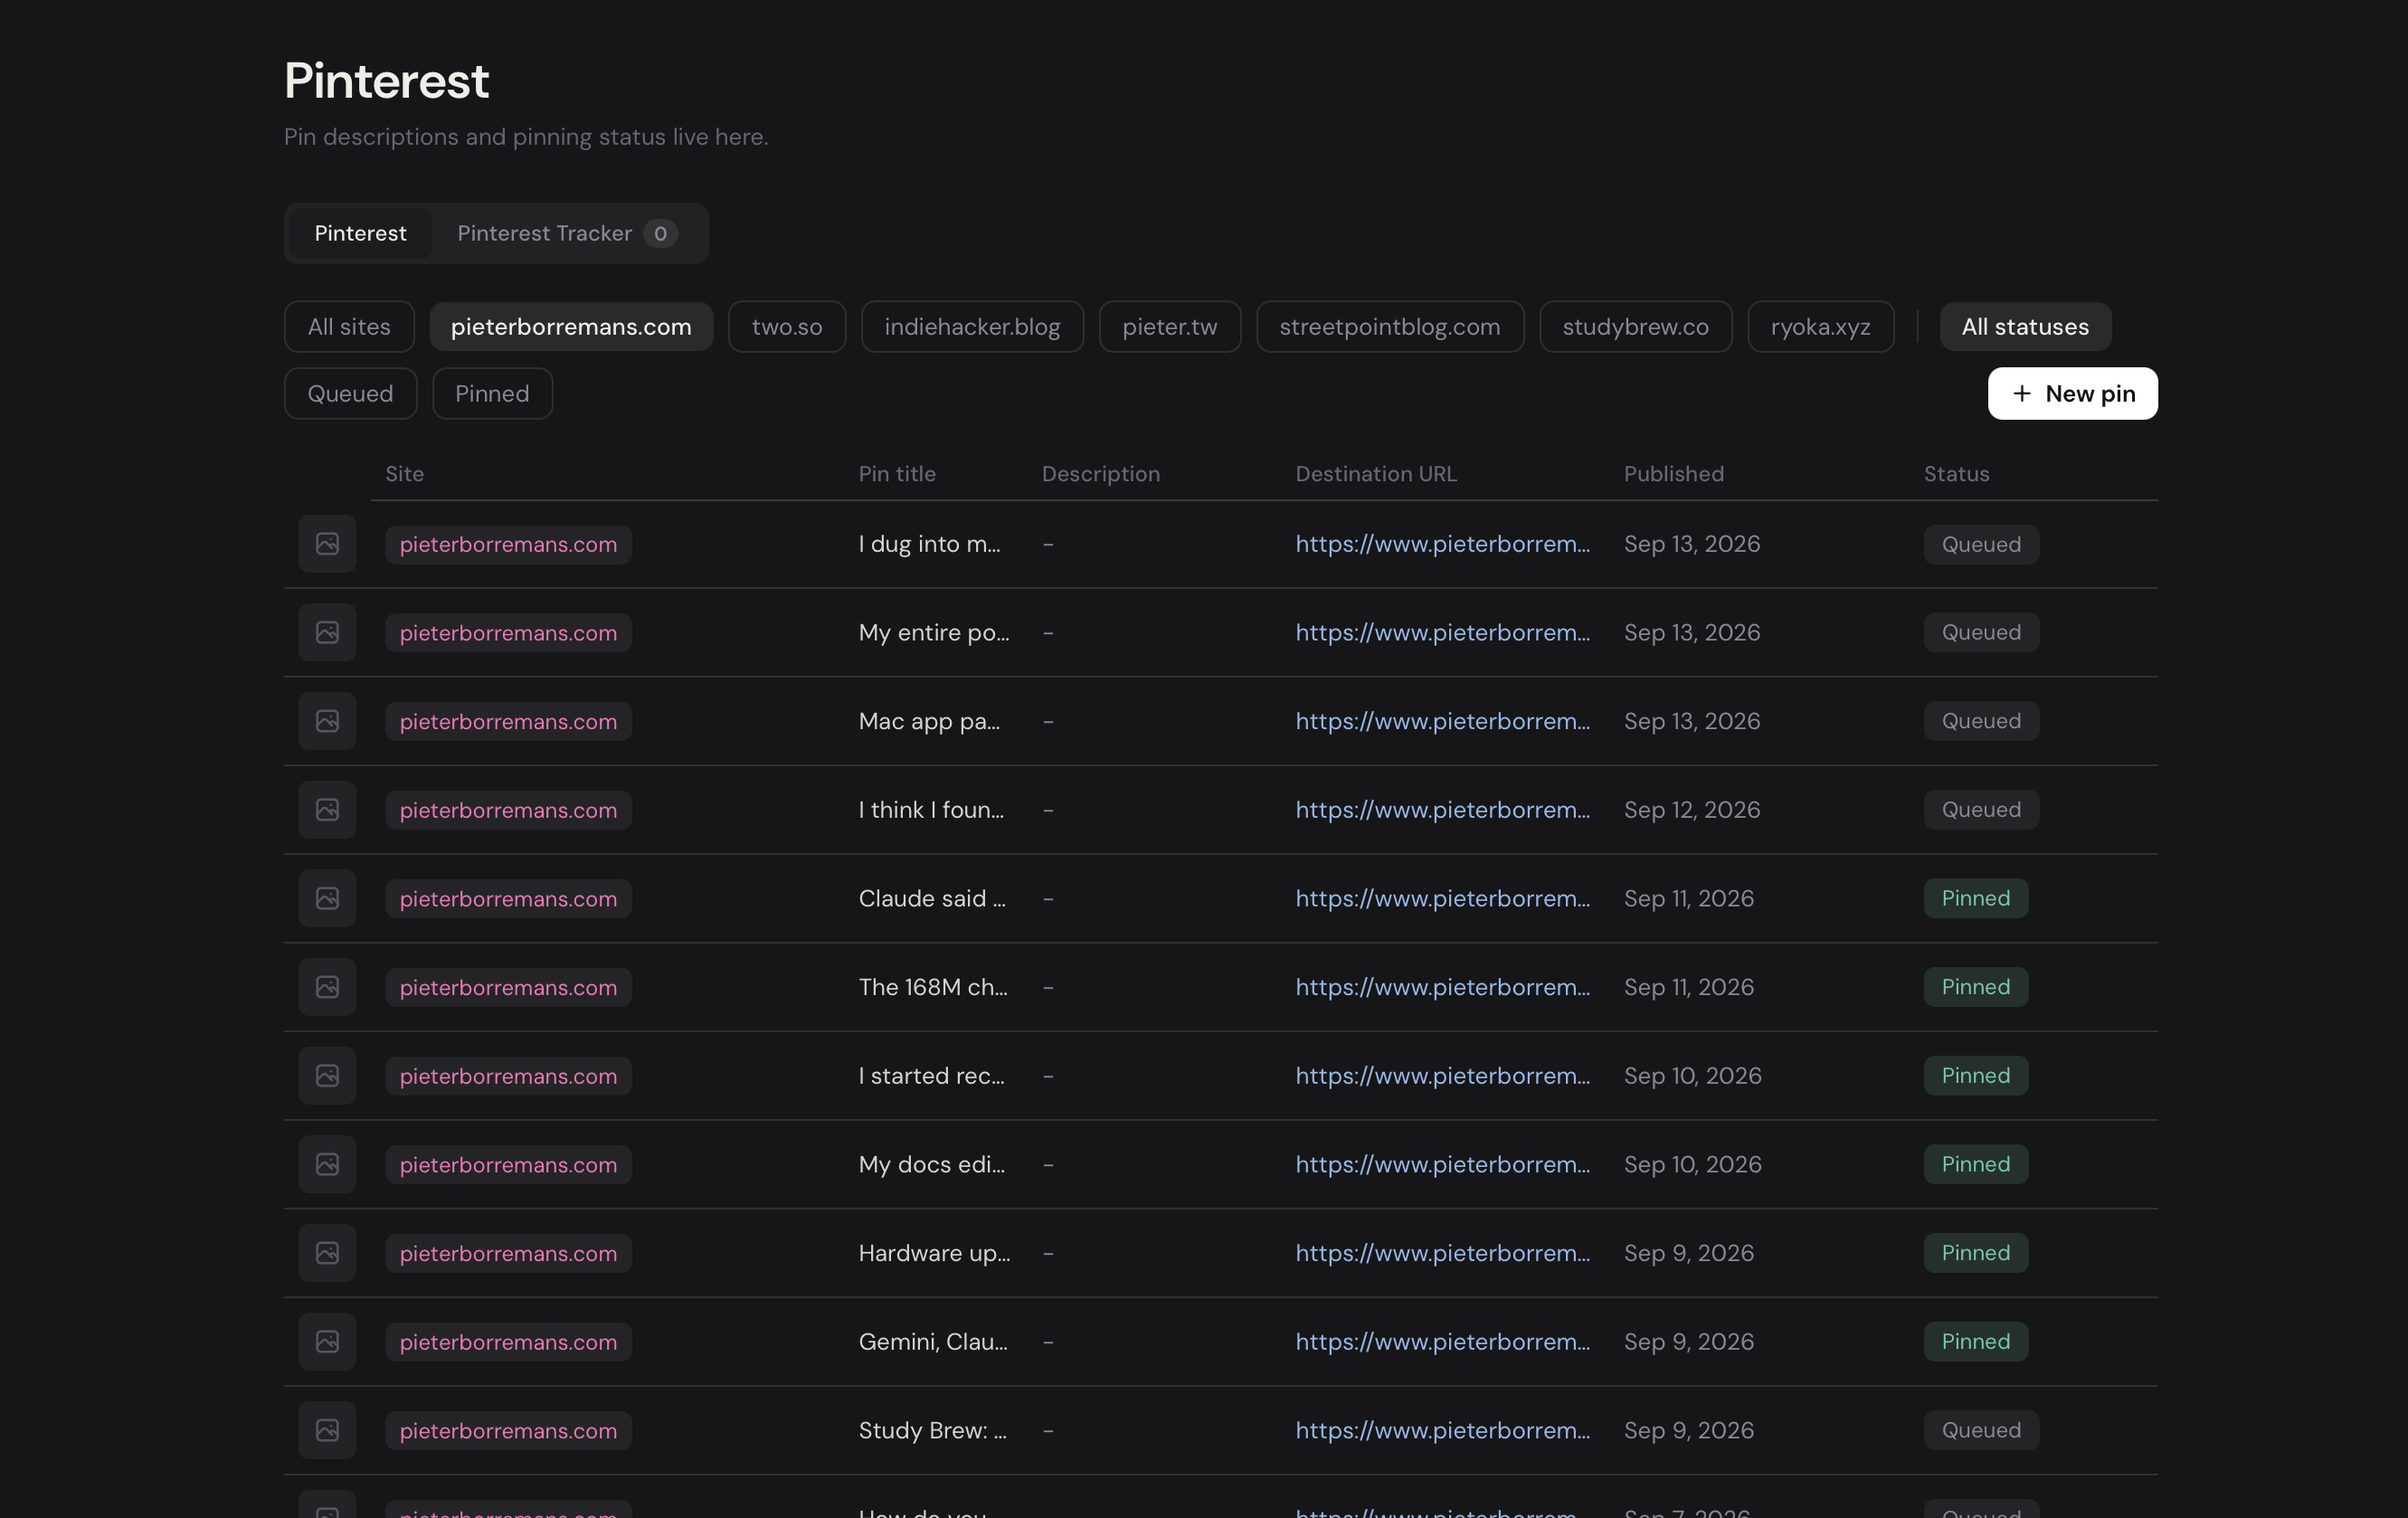Click the Status column header
This screenshot has width=2408, height=1518.
[x=1956, y=474]
